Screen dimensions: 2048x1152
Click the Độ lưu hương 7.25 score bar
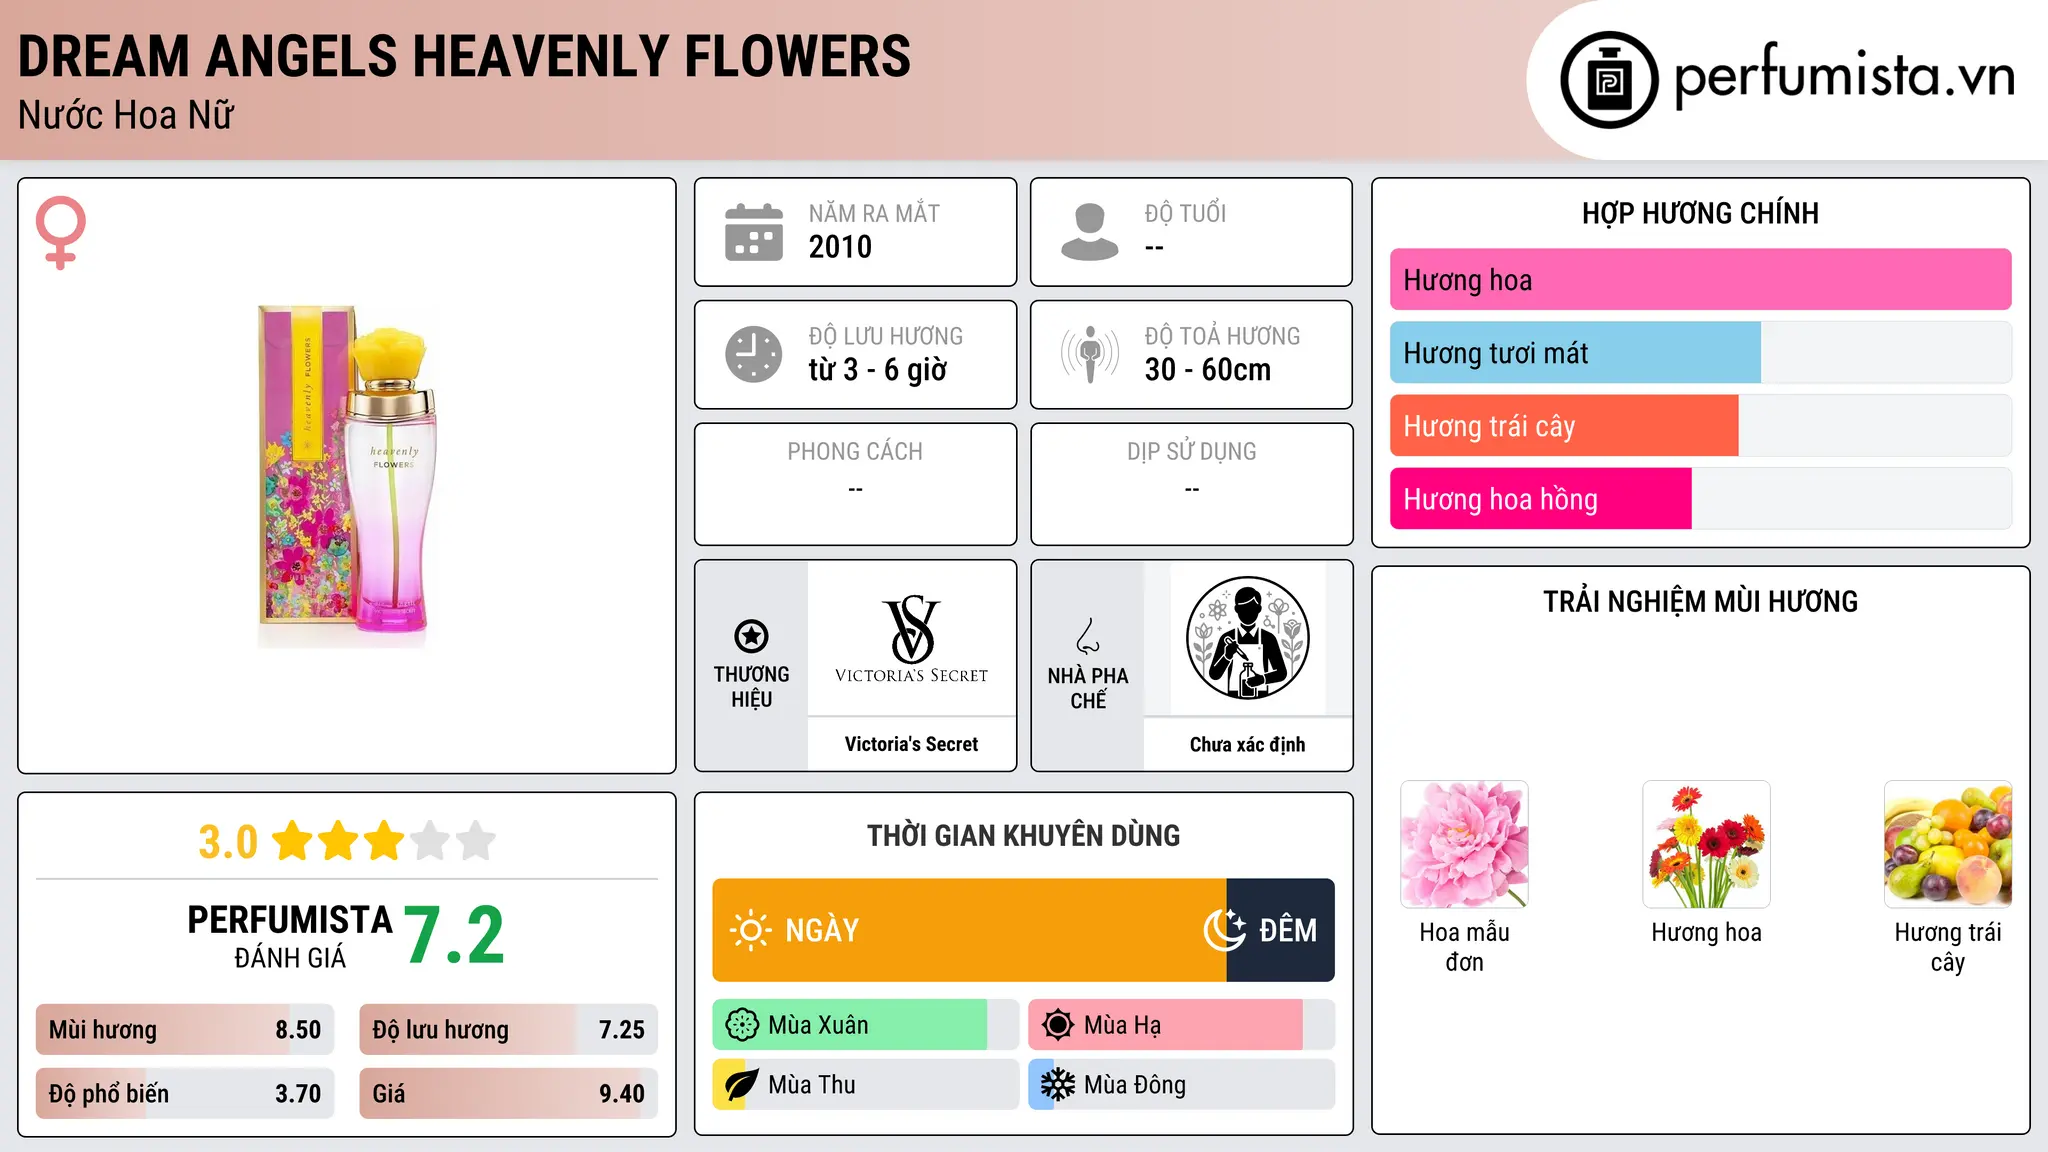[x=508, y=1030]
